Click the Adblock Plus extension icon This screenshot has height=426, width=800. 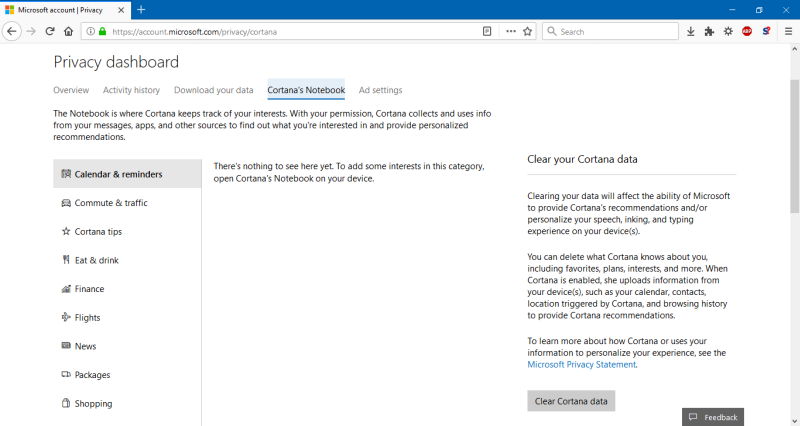[747, 31]
